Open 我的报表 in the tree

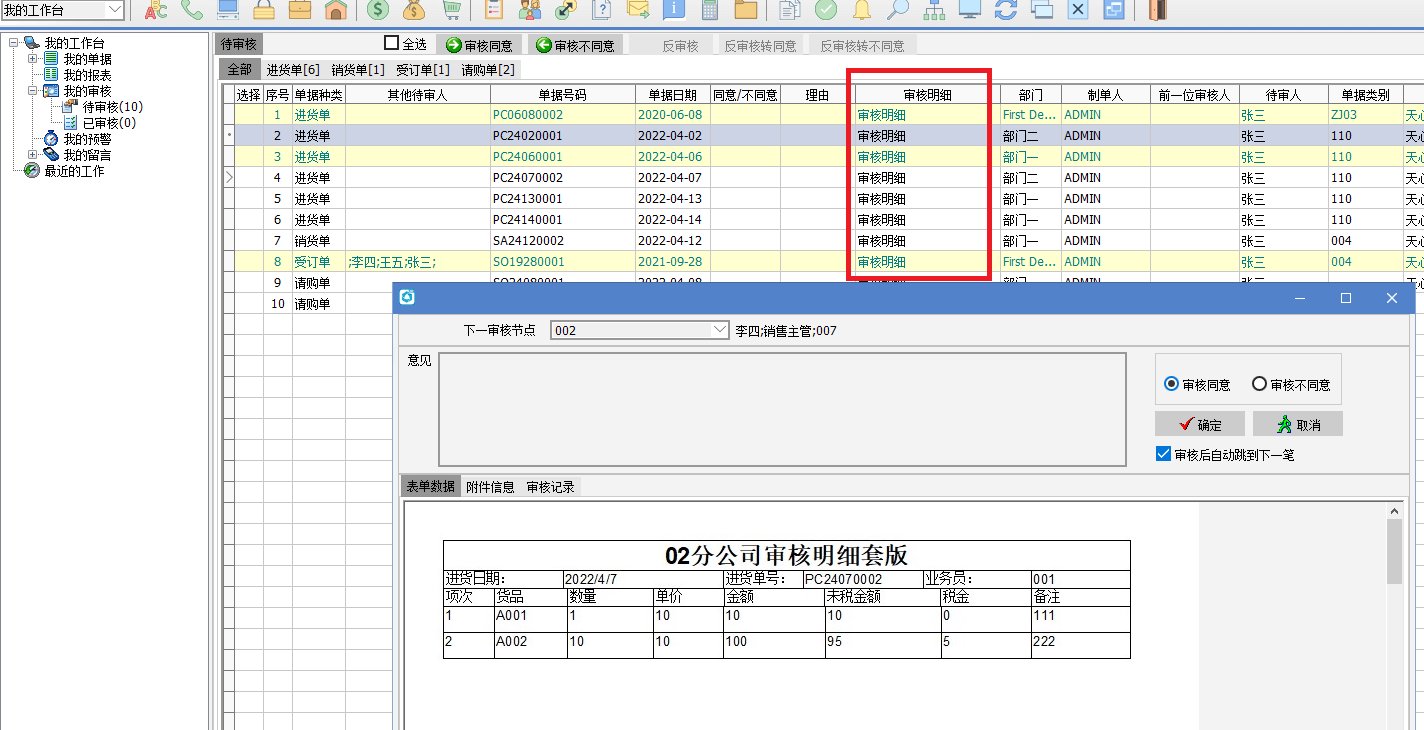coord(88,75)
